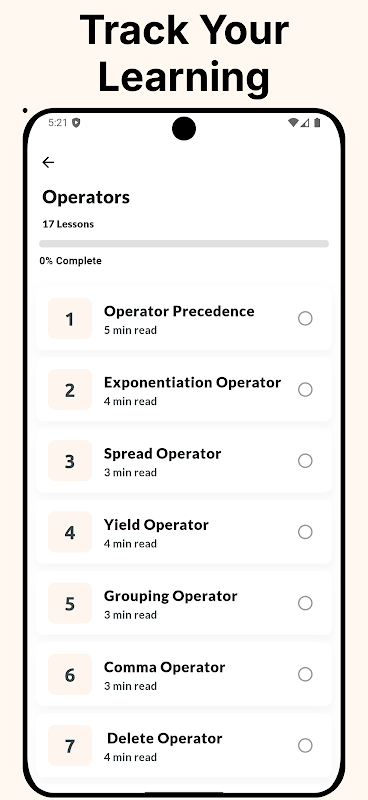This screenshot has height=800, width=368.
Task: Tap the shield icon beside the time
Action: click(x=76, y=122)
